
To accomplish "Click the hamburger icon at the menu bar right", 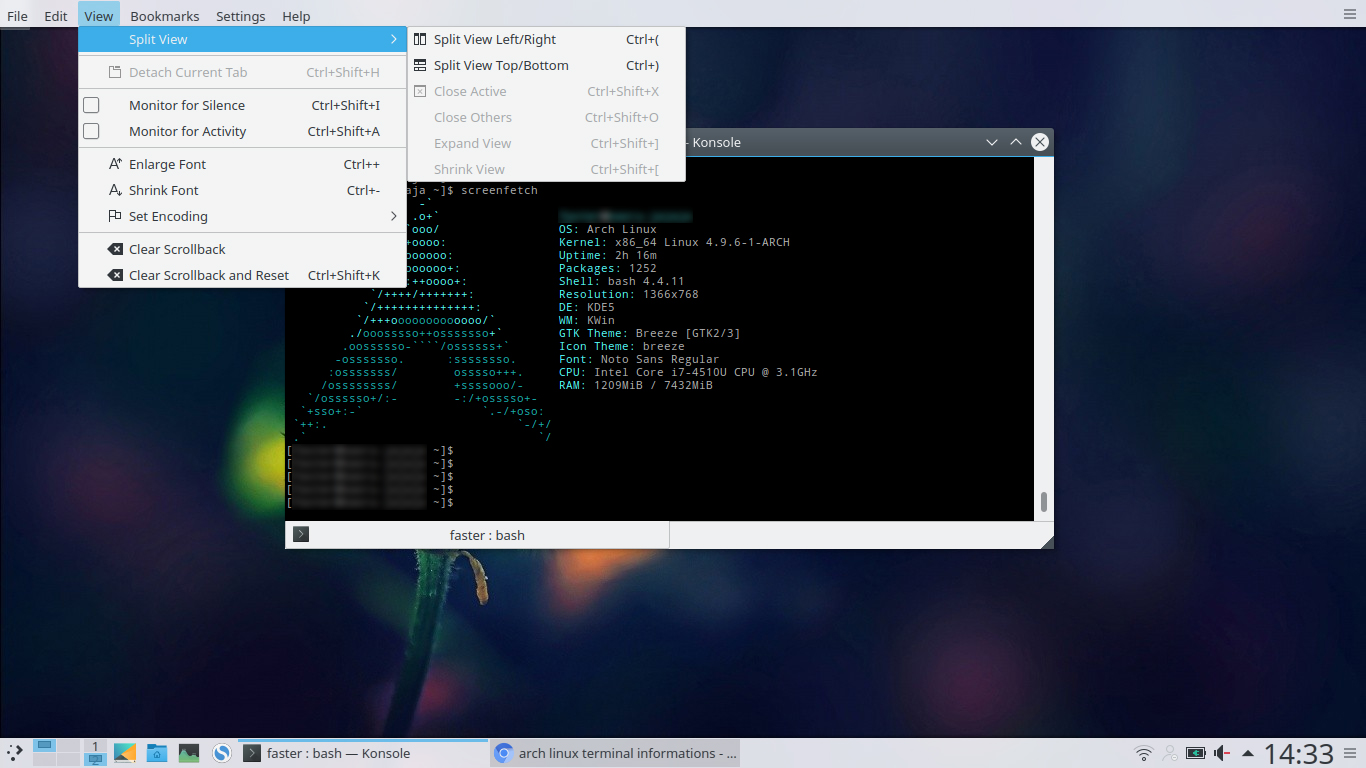I will point(1351,15).
